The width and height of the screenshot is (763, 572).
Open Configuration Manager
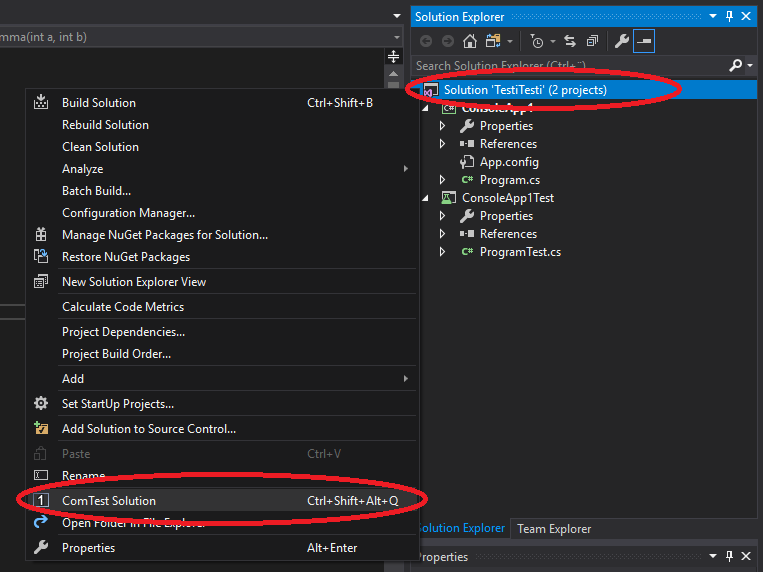tap(222, 213)
